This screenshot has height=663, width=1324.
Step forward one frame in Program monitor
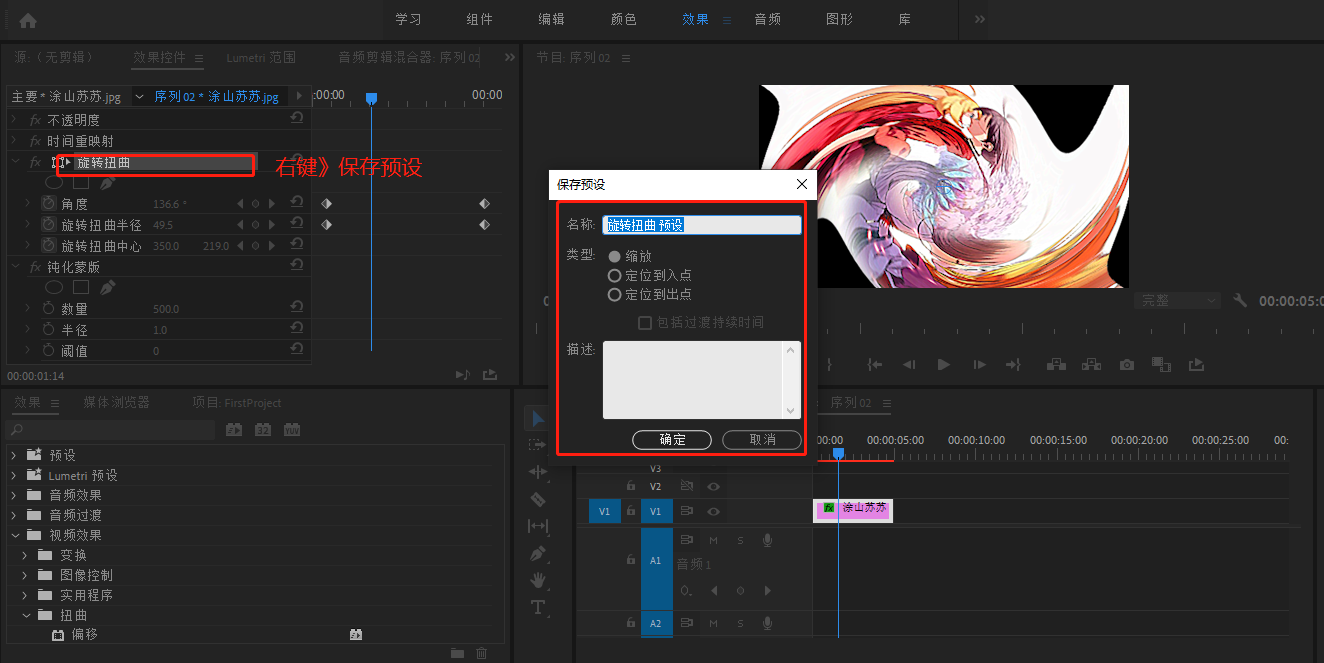coord(978,365)
